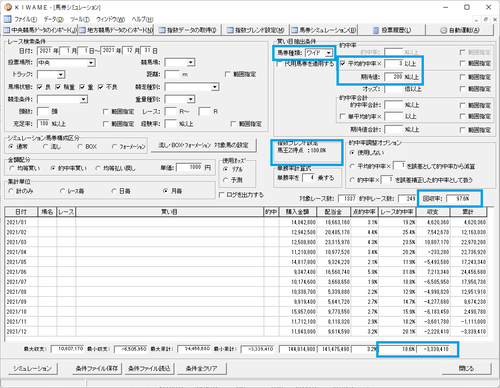Click the start year field showing 2021
This screenshot has height=388, width=500.
45,51
